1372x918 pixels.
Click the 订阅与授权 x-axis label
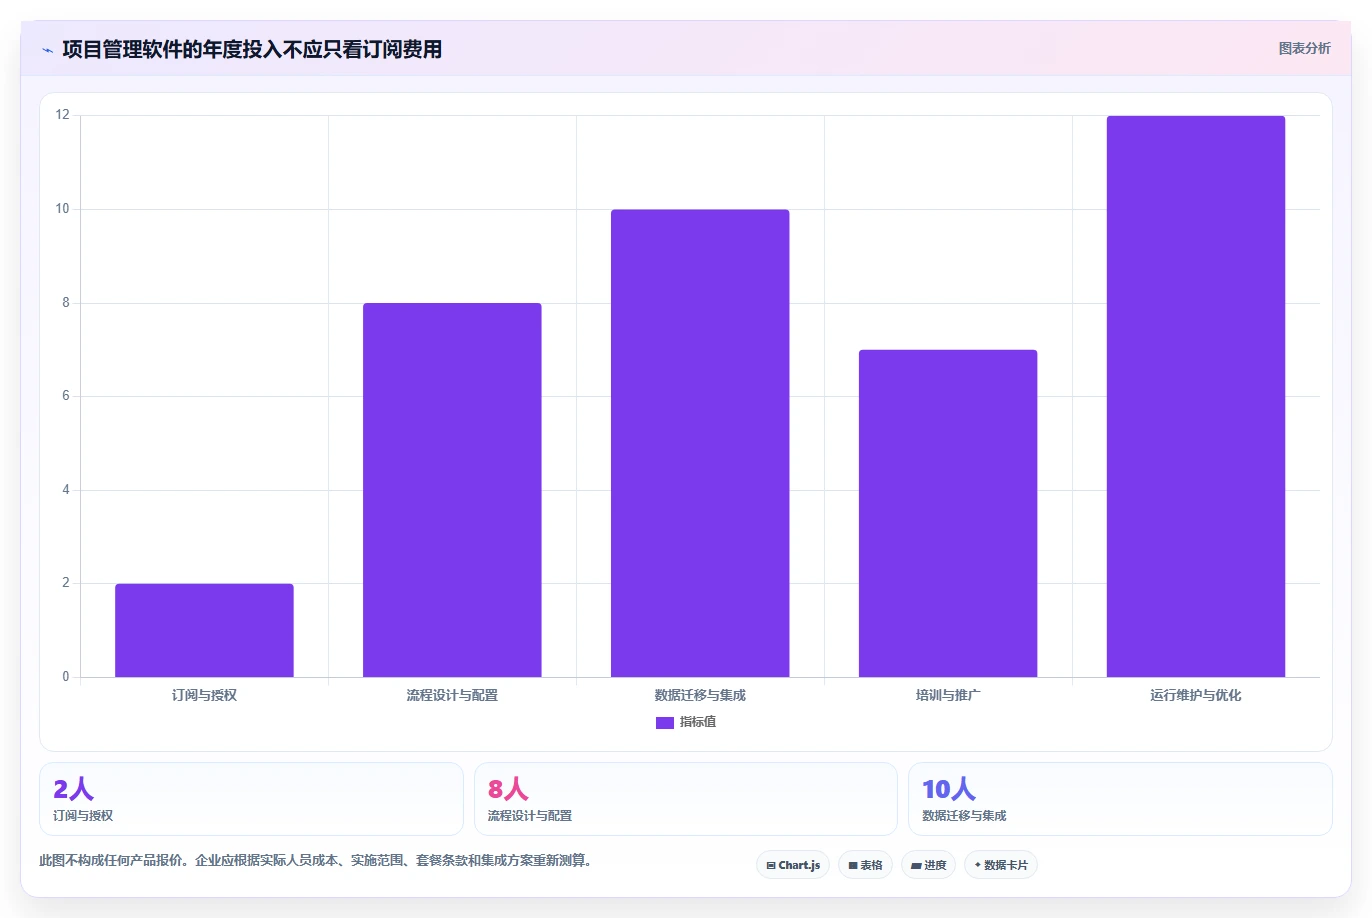click(204, 695)
